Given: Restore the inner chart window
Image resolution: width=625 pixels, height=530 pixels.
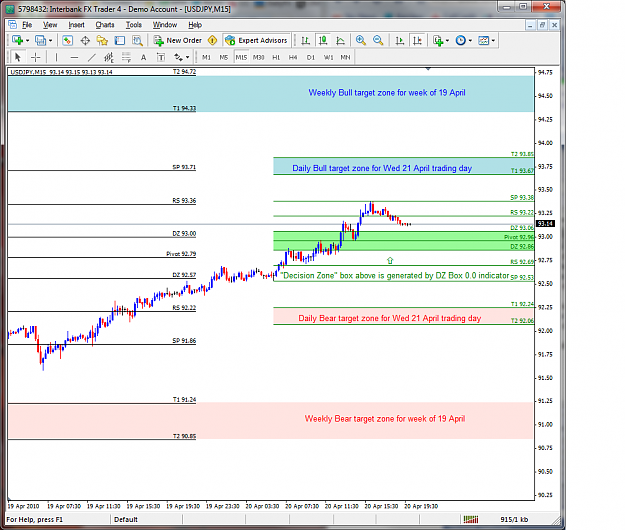Looking at the screenshot, I should [x=542, y=25].
